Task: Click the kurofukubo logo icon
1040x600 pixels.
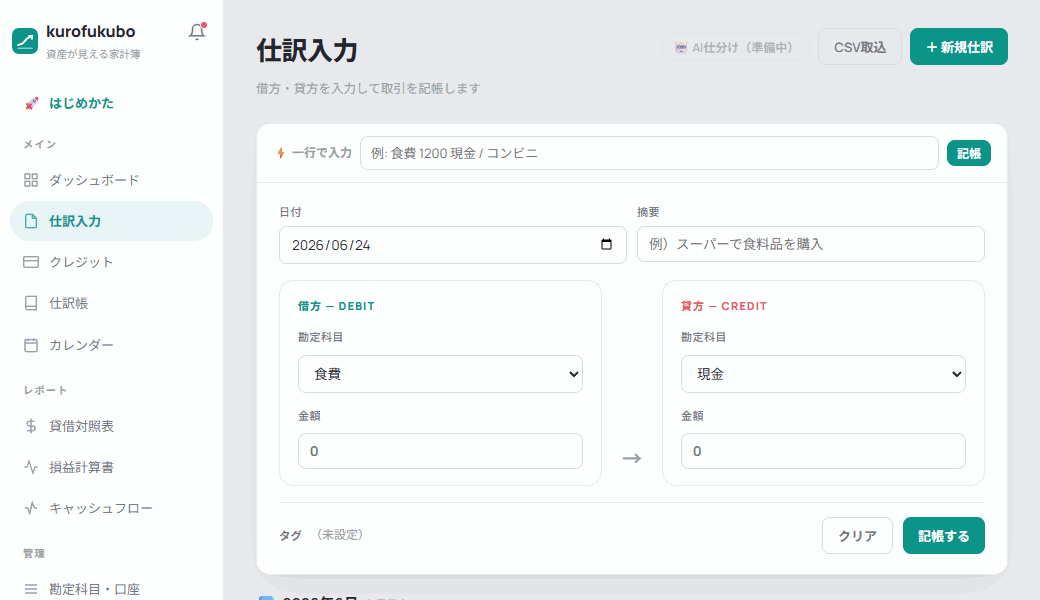Action: pos(25,41)
